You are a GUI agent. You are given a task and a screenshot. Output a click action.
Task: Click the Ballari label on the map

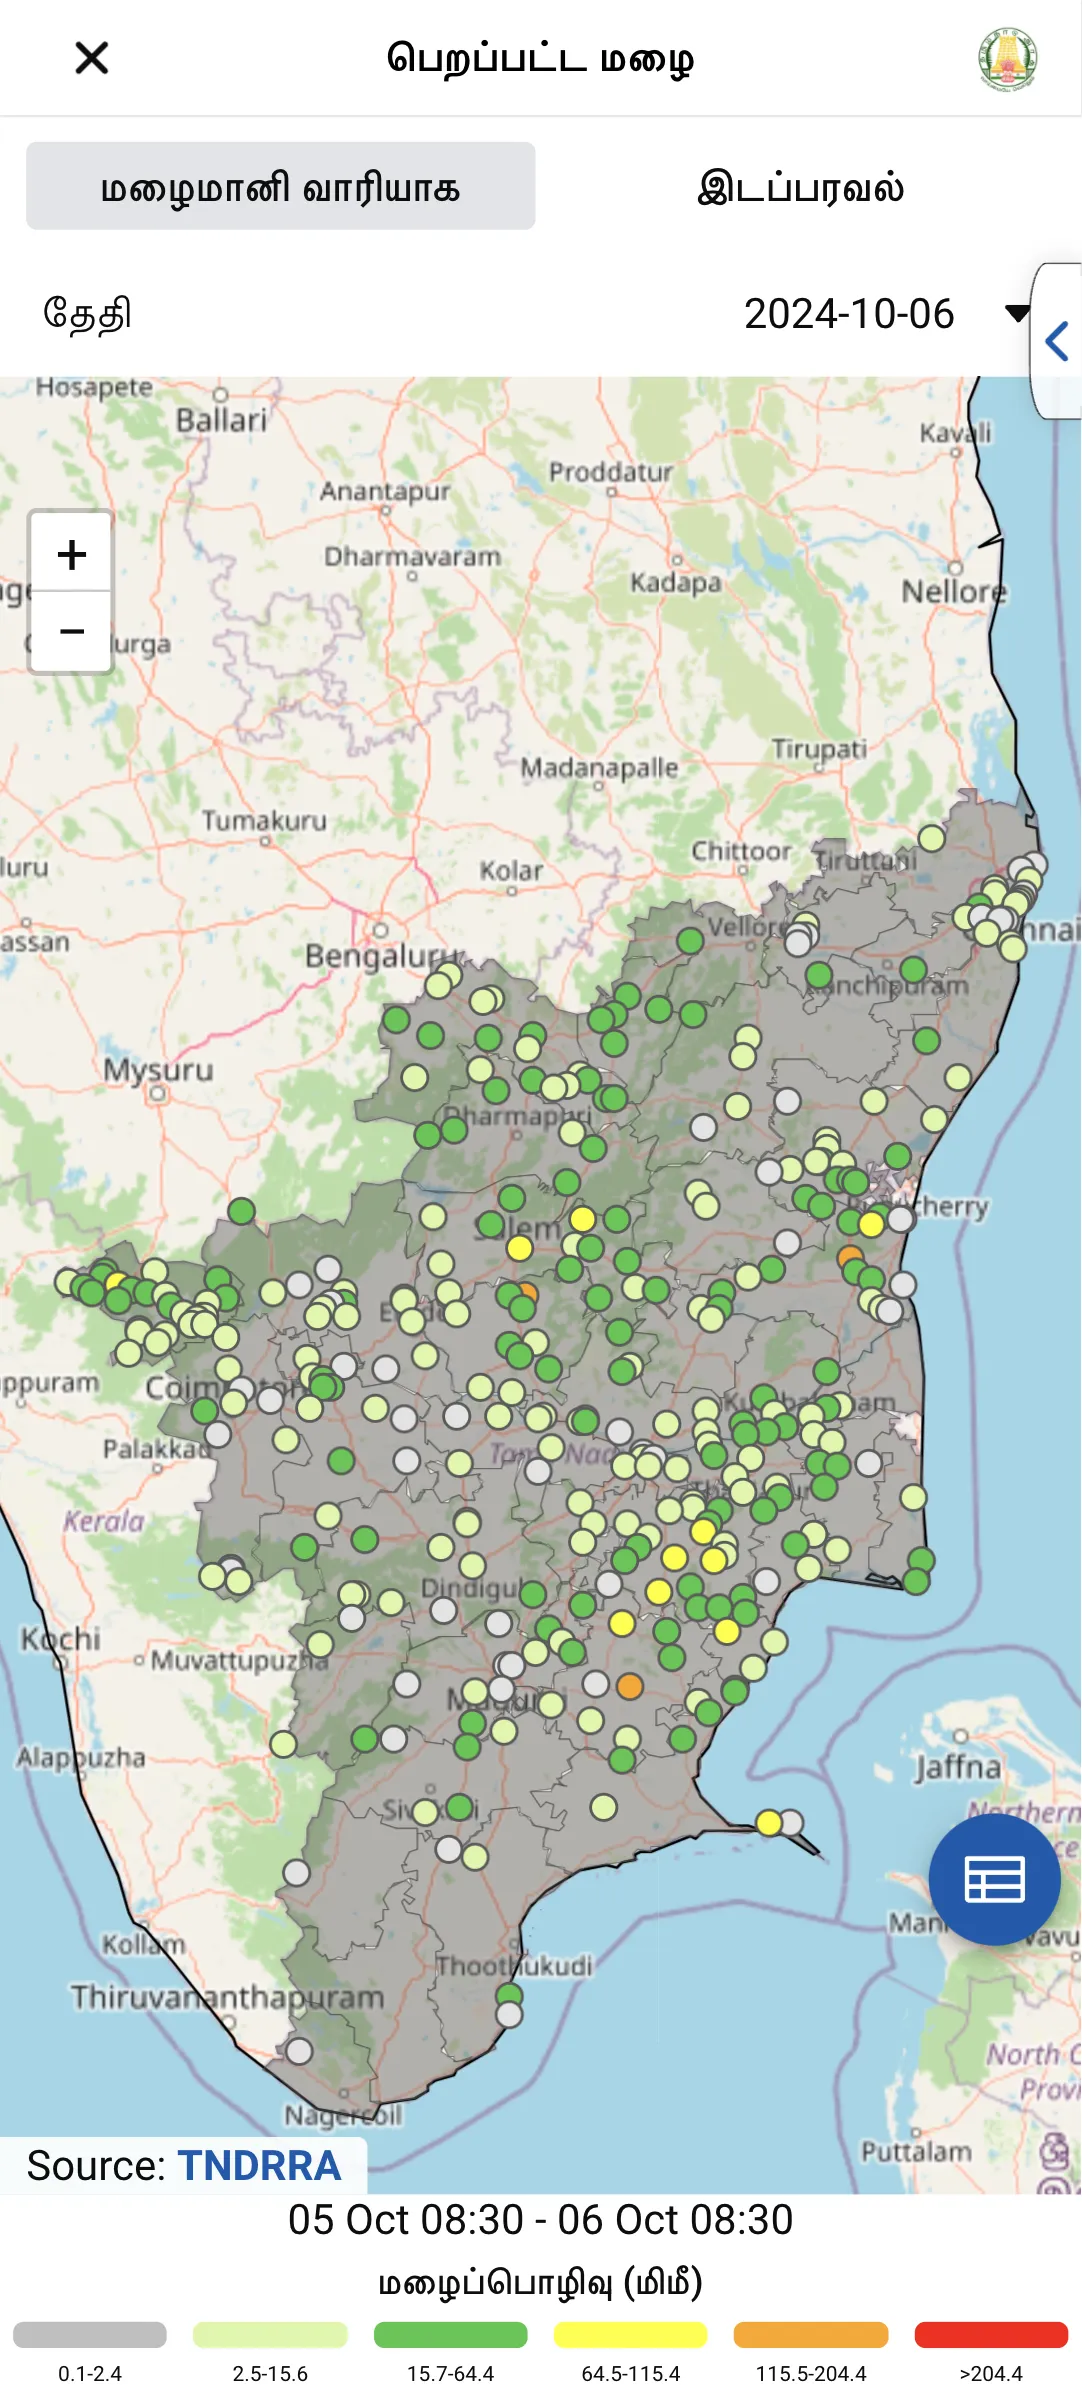coord(221,420)
